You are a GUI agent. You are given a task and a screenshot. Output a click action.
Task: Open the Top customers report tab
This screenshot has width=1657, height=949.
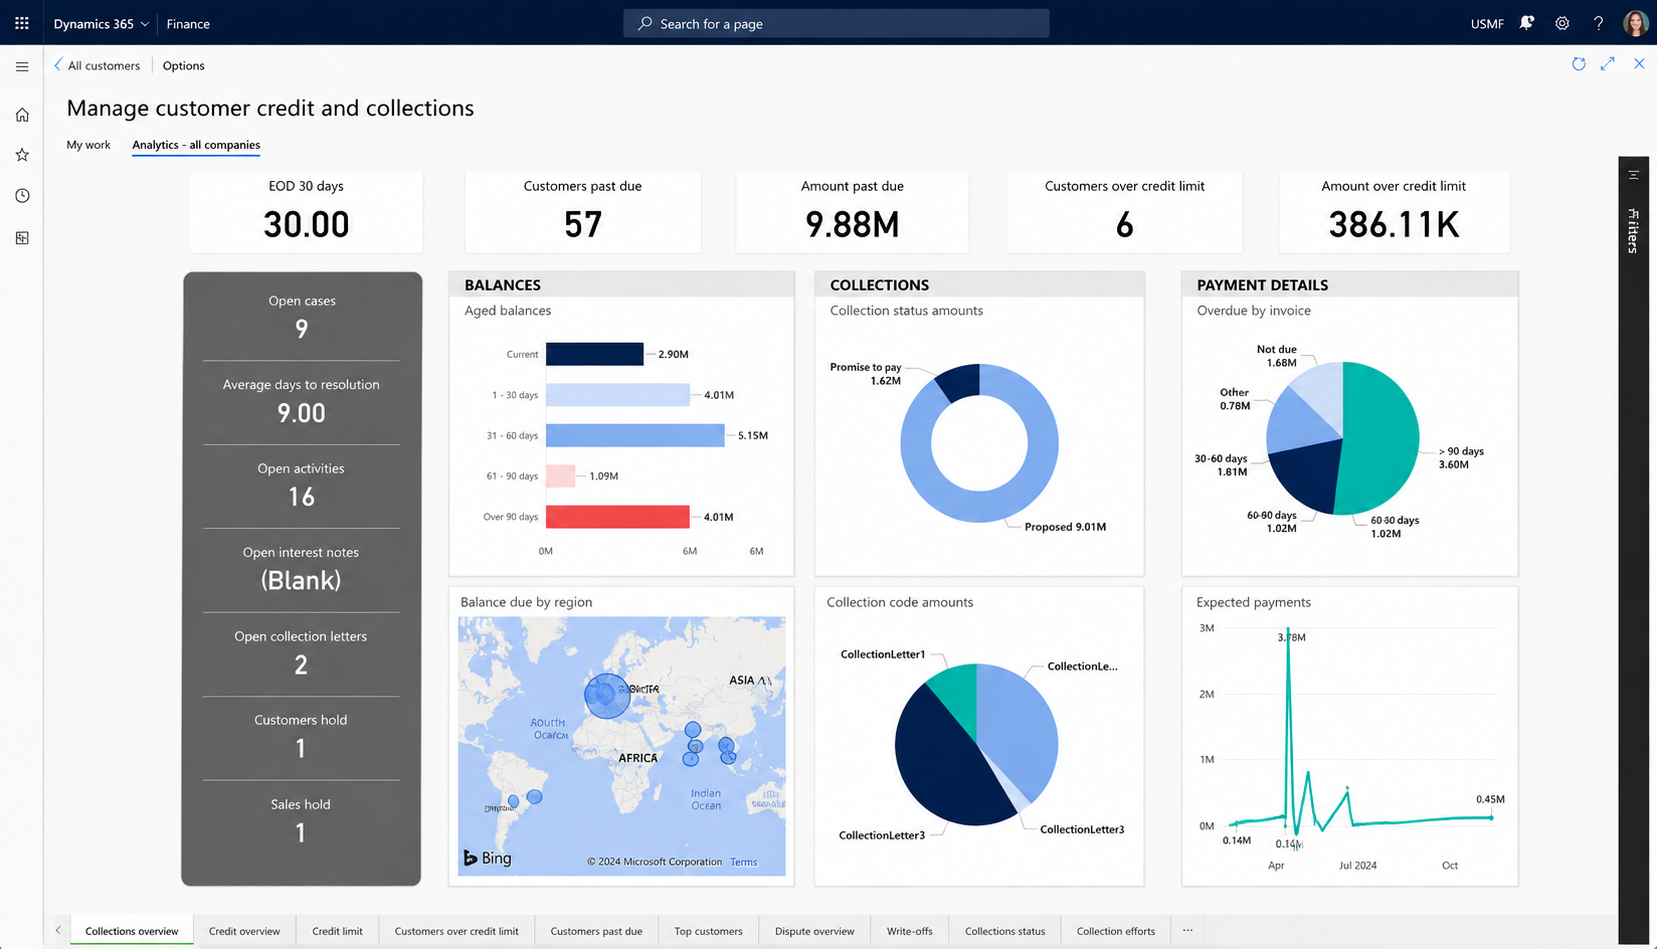click(708, 931)
